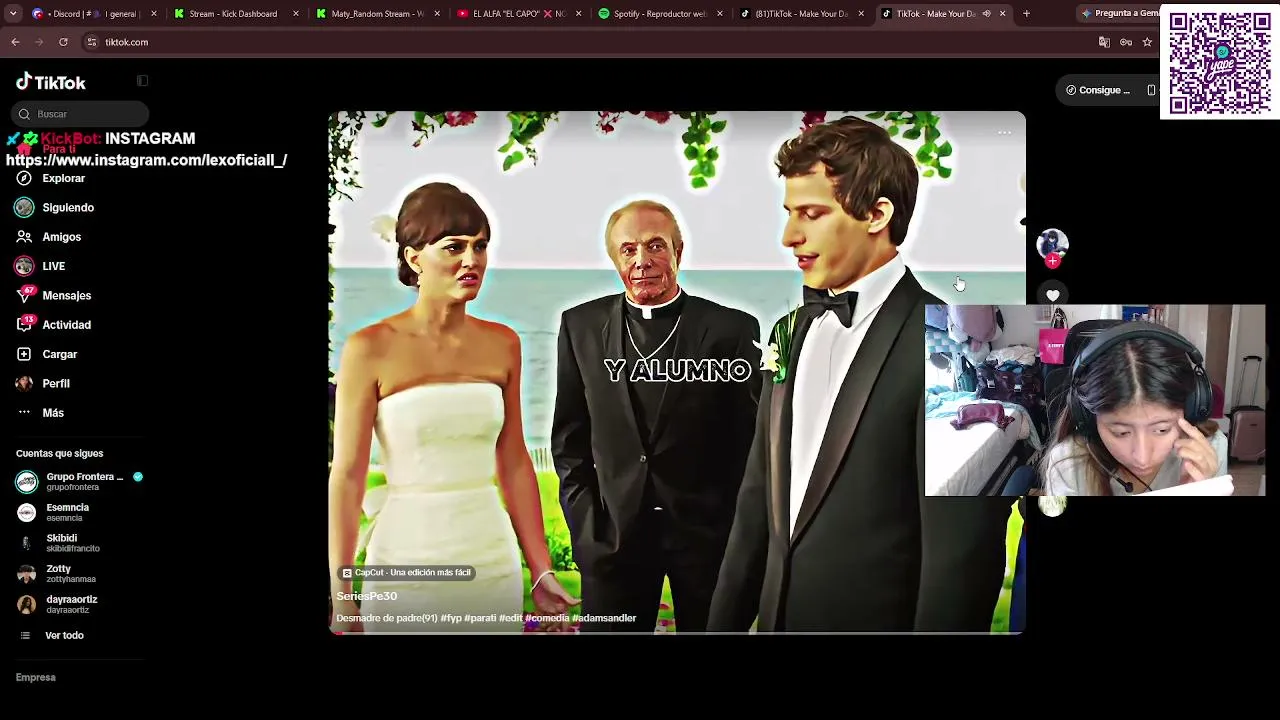Close the Kick Dashboard tab
The width and height of the screenshot is (1280, 720).
296,14
